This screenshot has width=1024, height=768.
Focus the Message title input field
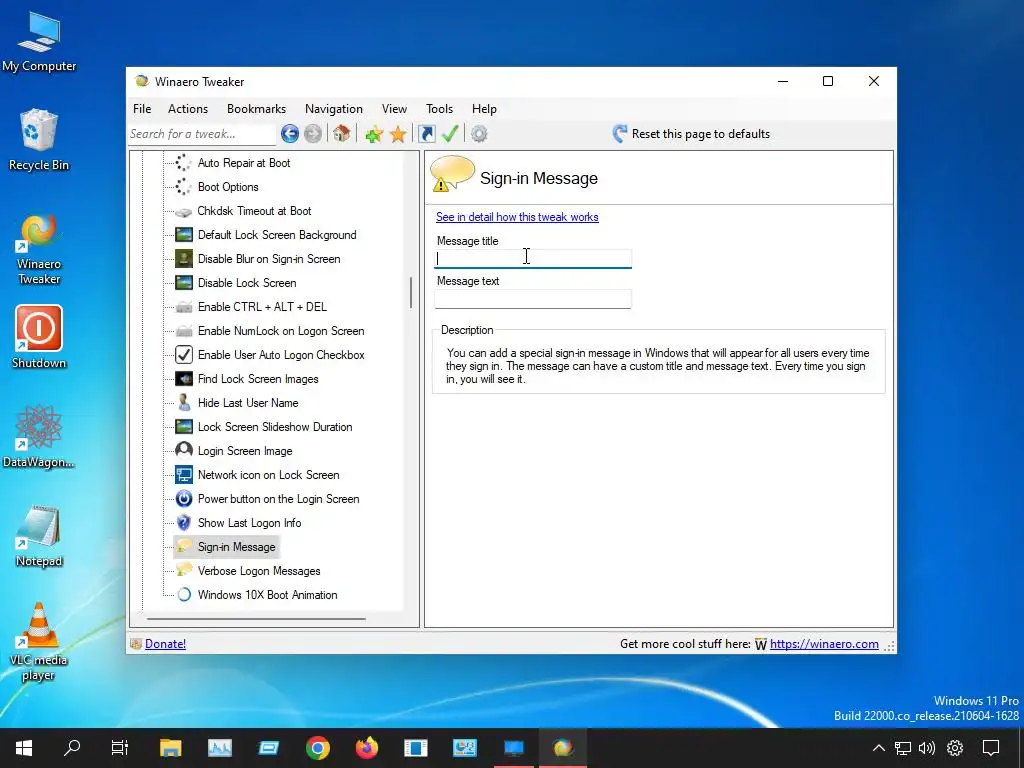pyautogui.click(x=533, y=259)
